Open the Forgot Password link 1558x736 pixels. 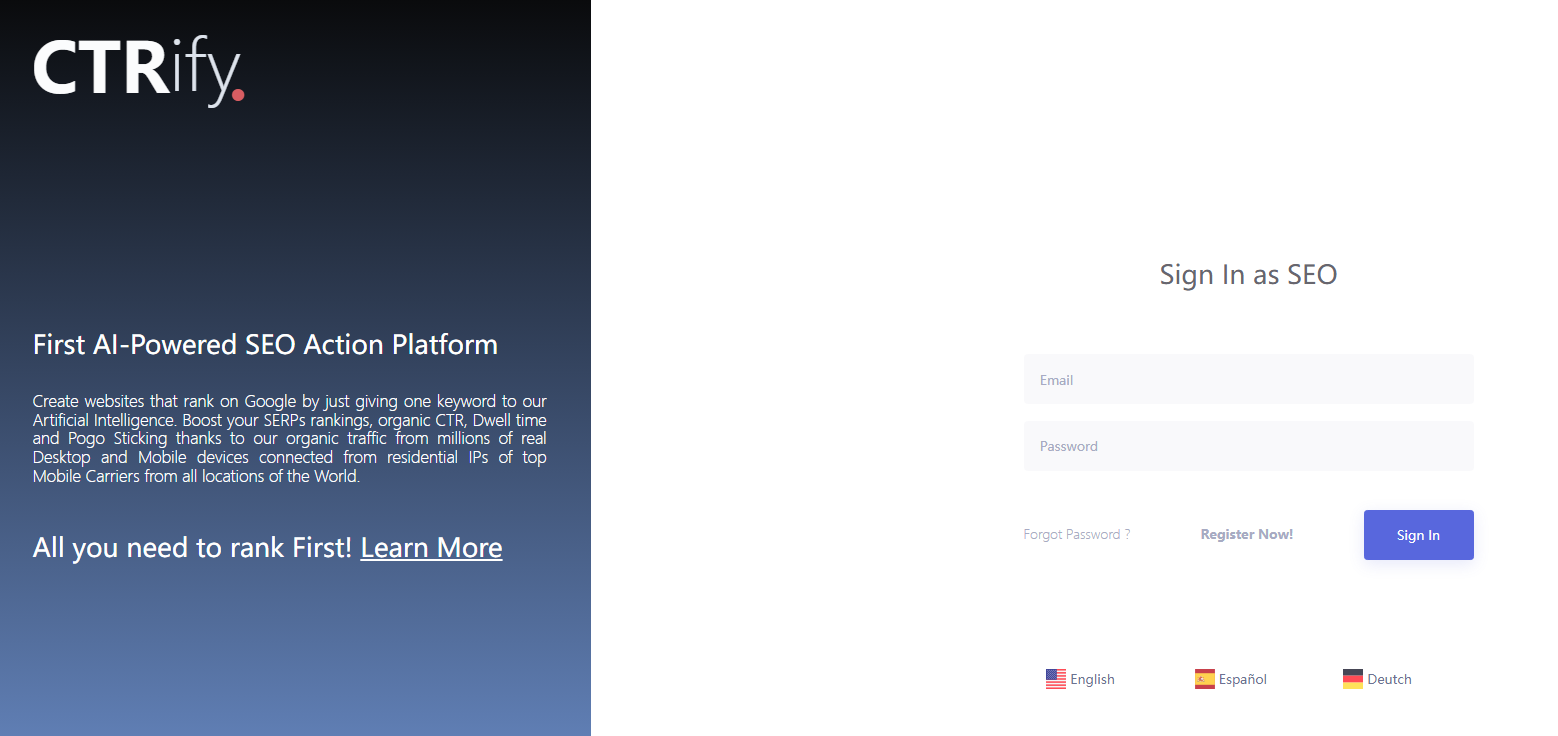(x=1077, y=534)
